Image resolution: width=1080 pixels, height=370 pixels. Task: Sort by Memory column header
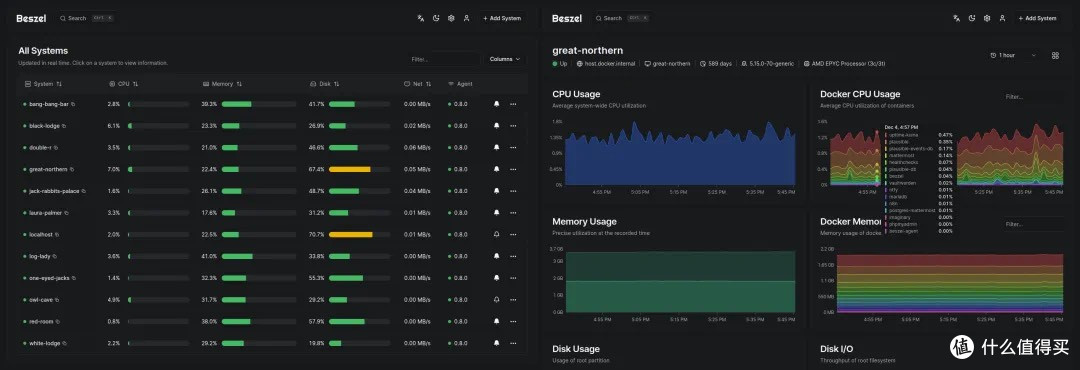(x=222, y=84)
